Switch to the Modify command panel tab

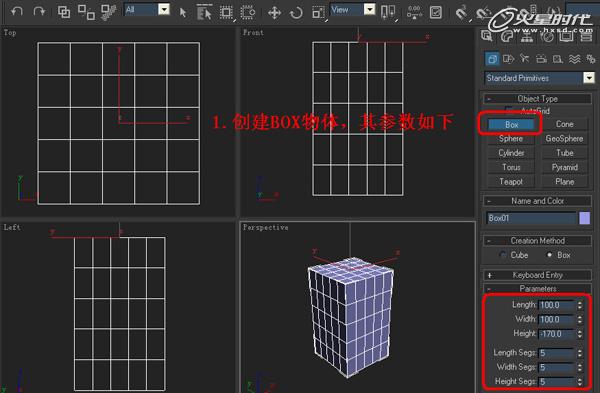pyautogui.click(x=507, y=36)
